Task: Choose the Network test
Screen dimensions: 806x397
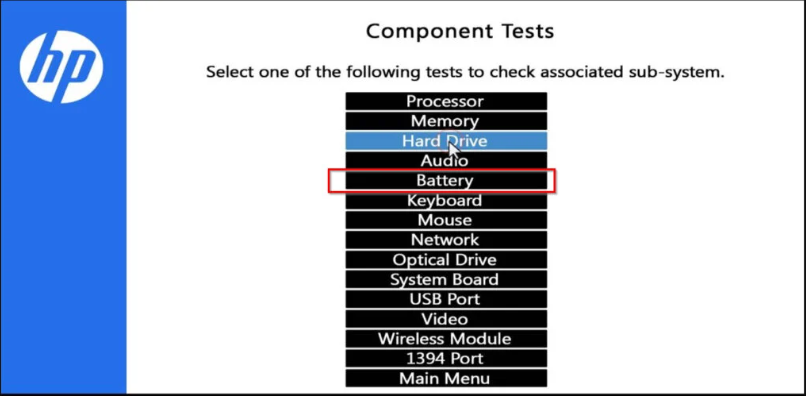Action: [446, 240]
